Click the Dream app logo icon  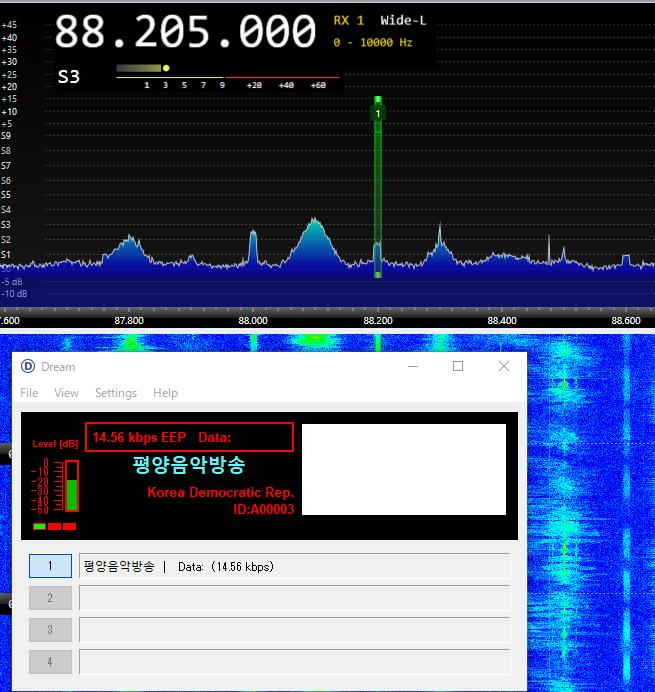28,366
